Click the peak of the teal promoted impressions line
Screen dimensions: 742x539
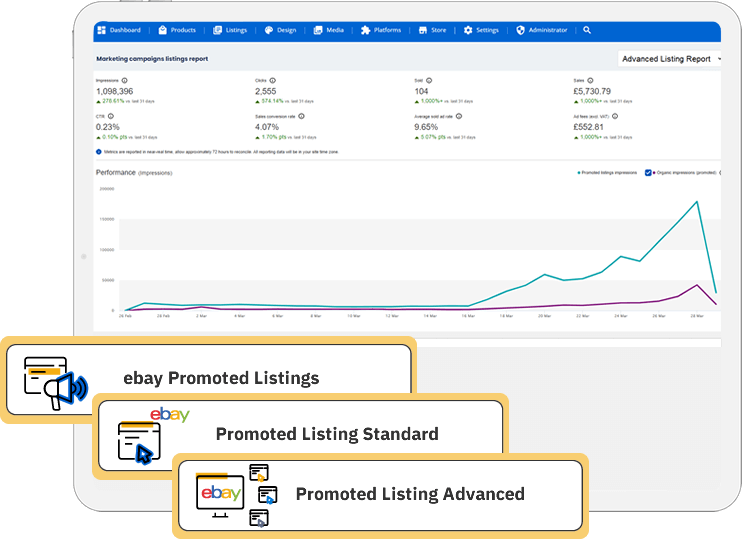tap(697, 202)
